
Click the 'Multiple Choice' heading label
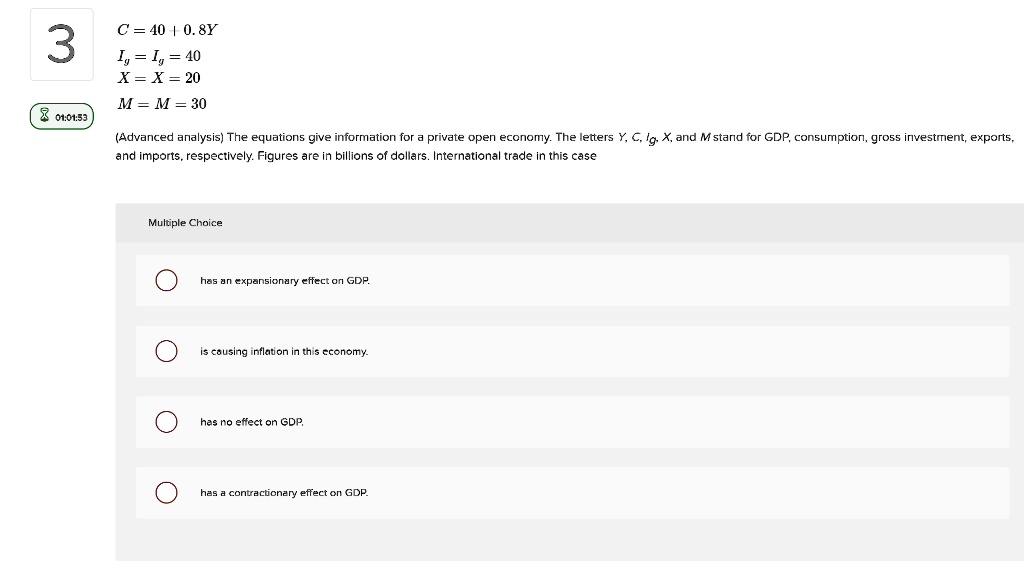(185, 222)
